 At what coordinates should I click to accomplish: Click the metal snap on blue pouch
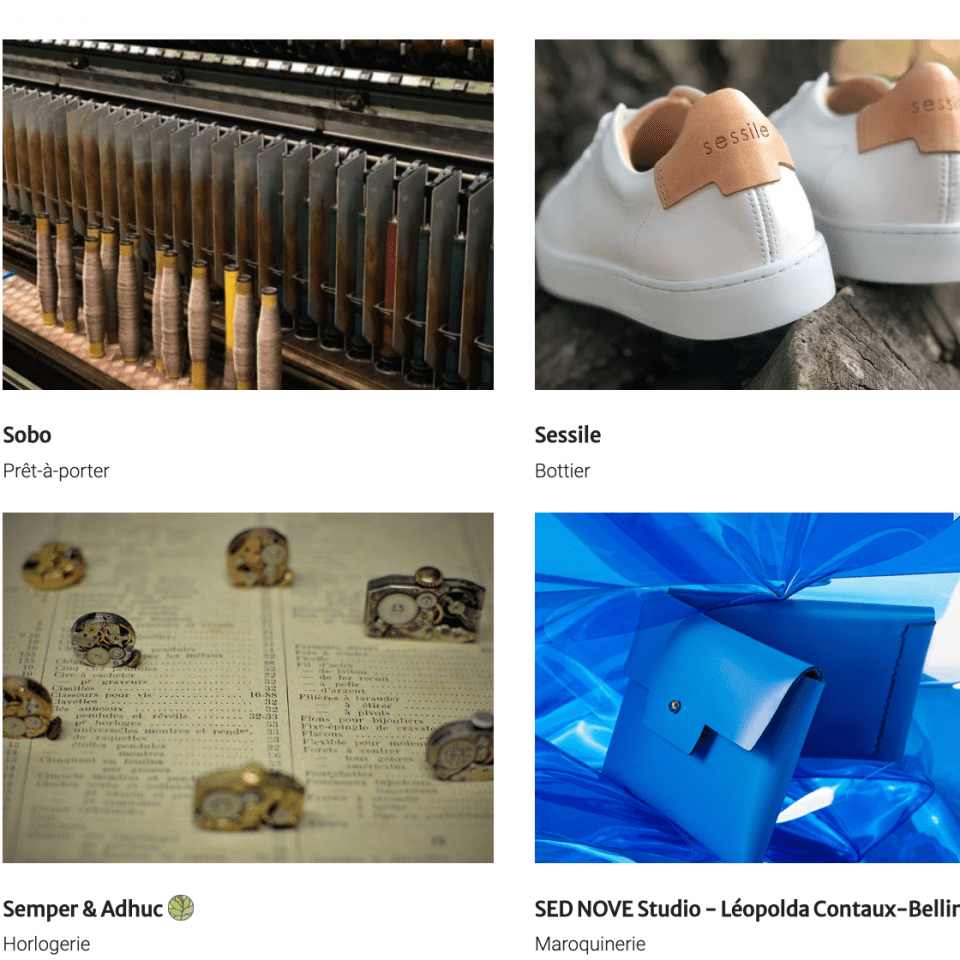(674, 706)
